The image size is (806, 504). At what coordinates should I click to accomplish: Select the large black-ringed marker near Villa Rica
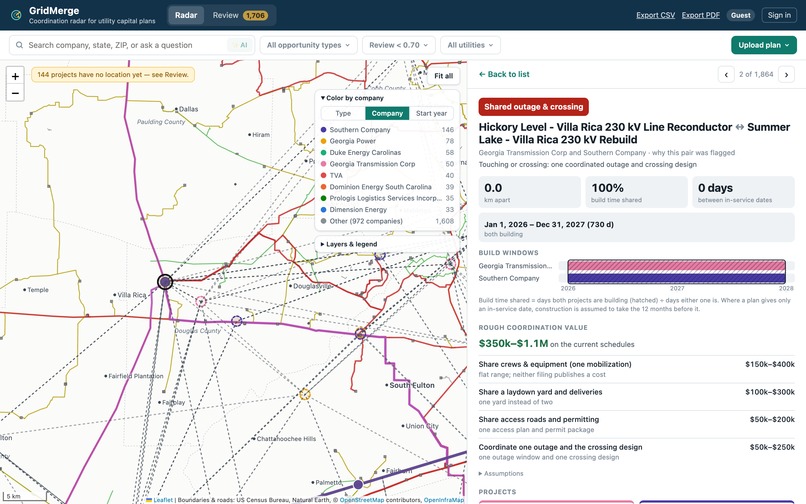(165, 282)
